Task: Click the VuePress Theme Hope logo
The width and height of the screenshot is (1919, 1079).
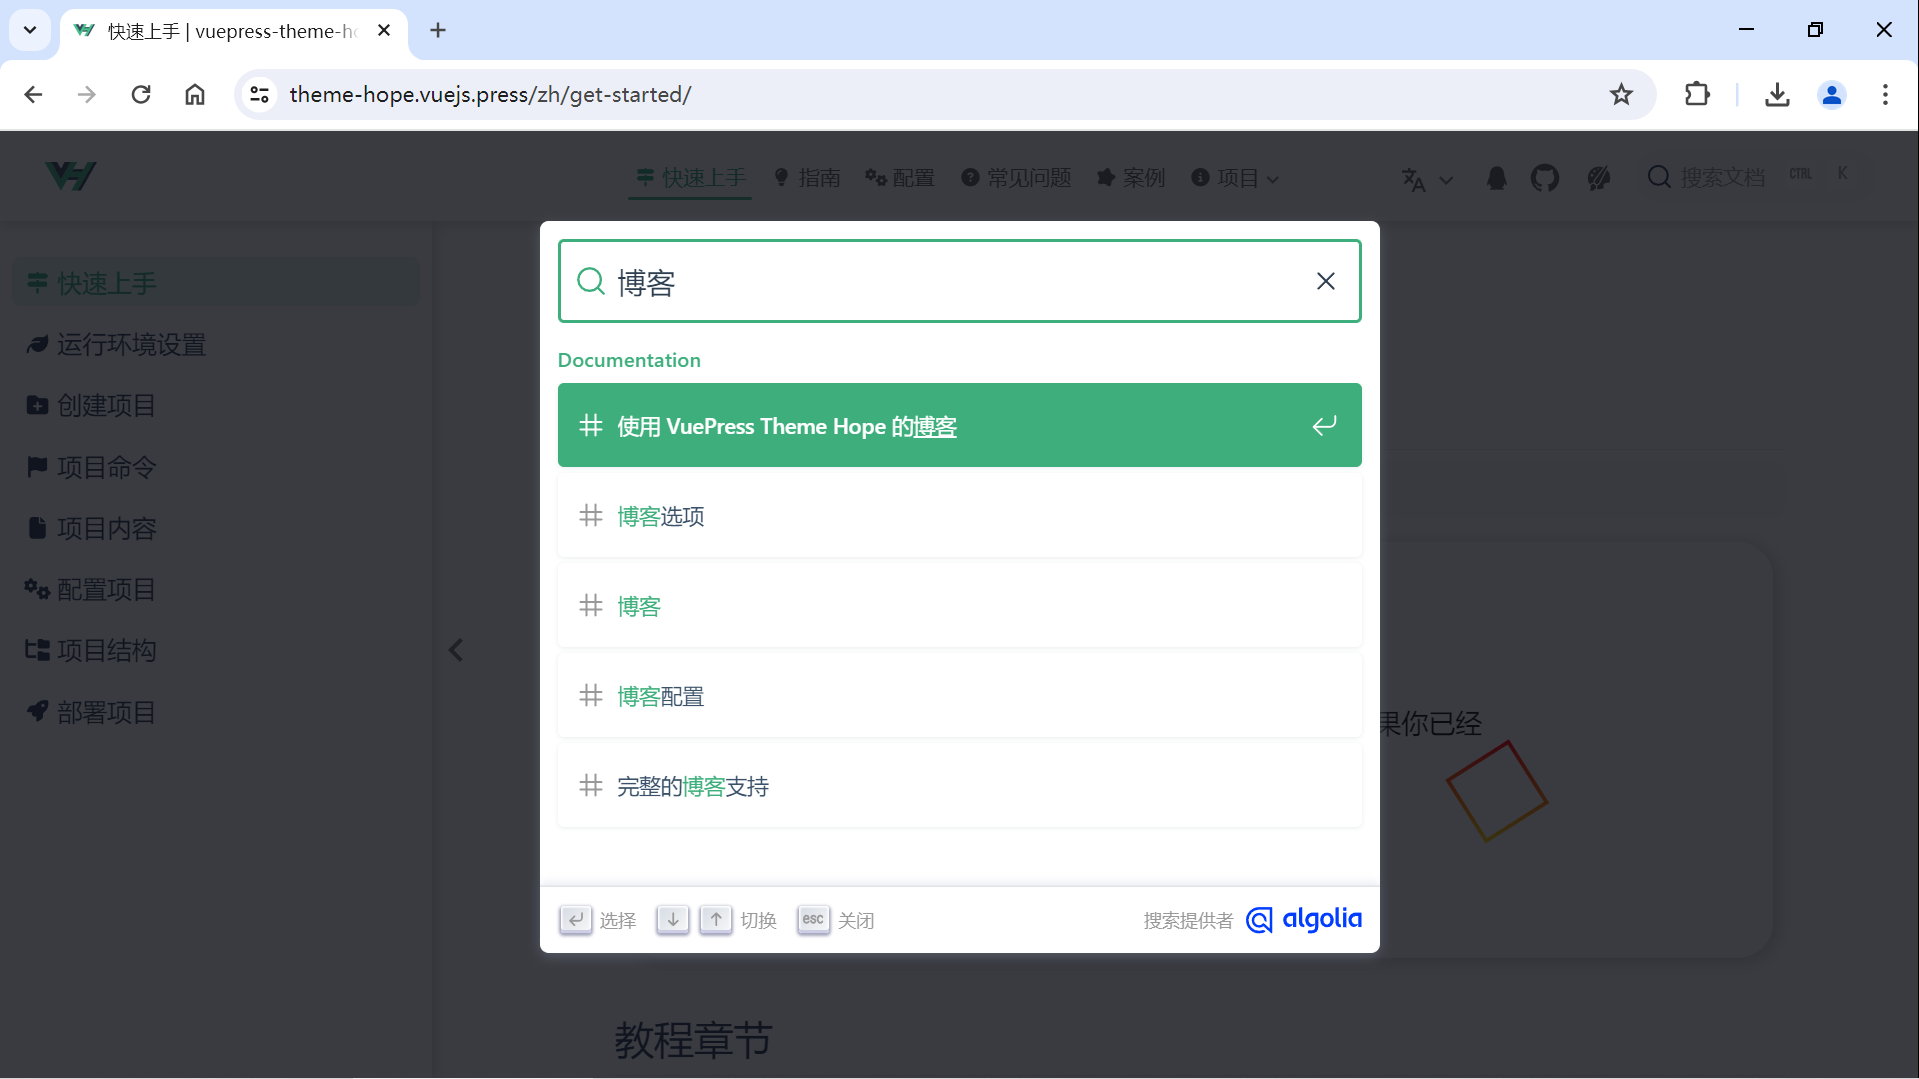Action: click(x=71, y=176)
